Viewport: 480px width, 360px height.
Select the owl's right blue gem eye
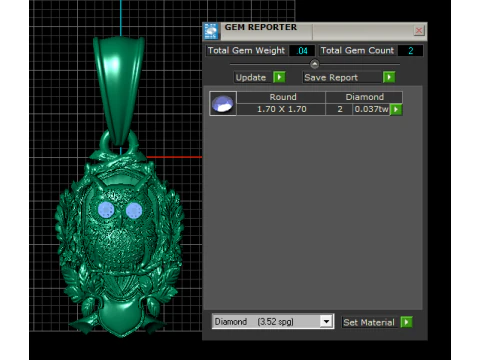click(x=134, y=211)
